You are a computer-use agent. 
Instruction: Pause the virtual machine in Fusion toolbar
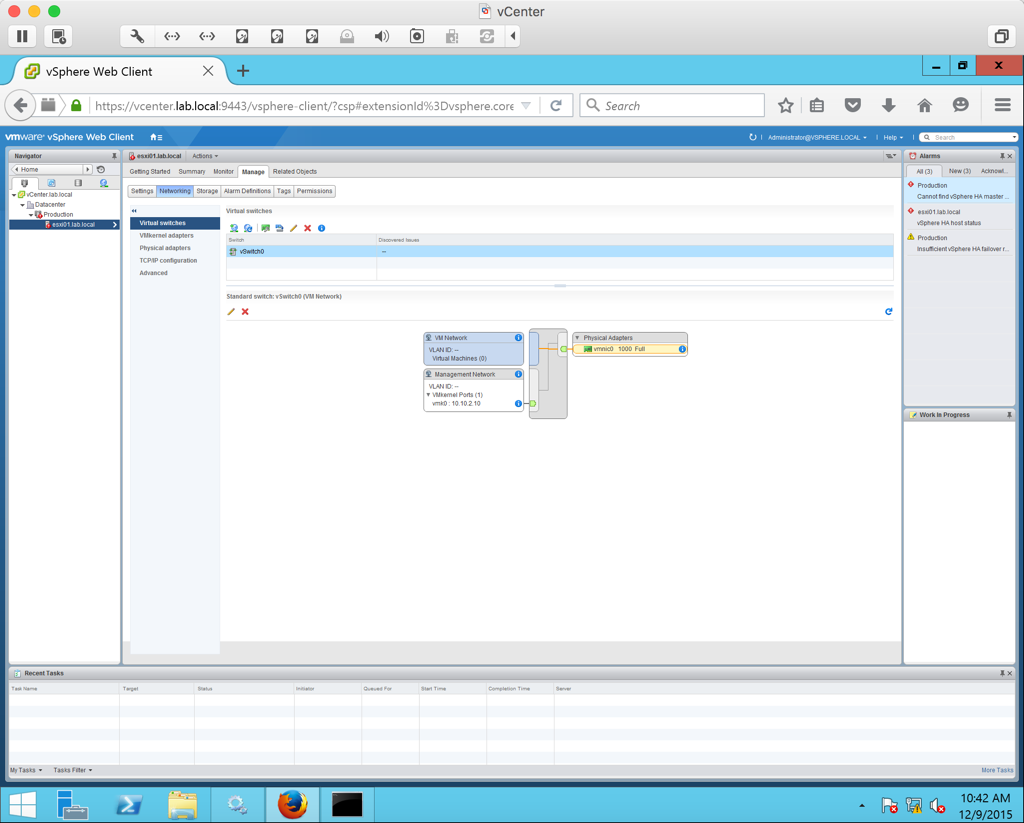pos(22,36)
